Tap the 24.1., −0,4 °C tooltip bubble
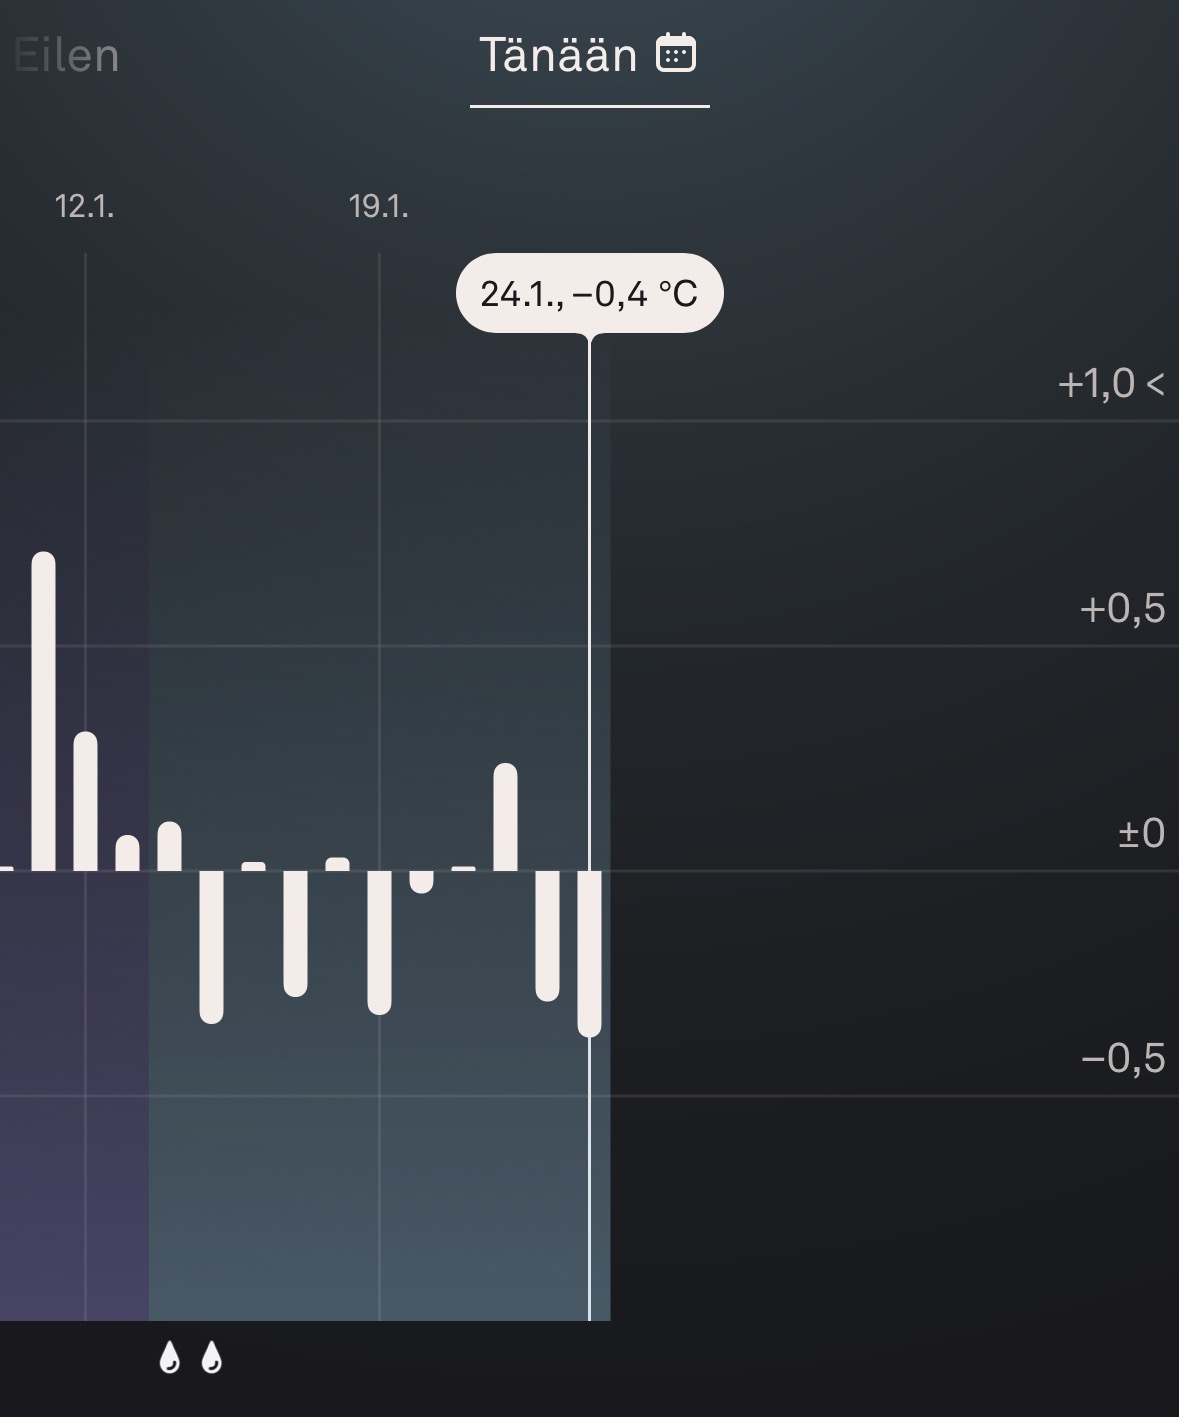Viewport: 1179px width, 1417px height. (x=589, y=293)
